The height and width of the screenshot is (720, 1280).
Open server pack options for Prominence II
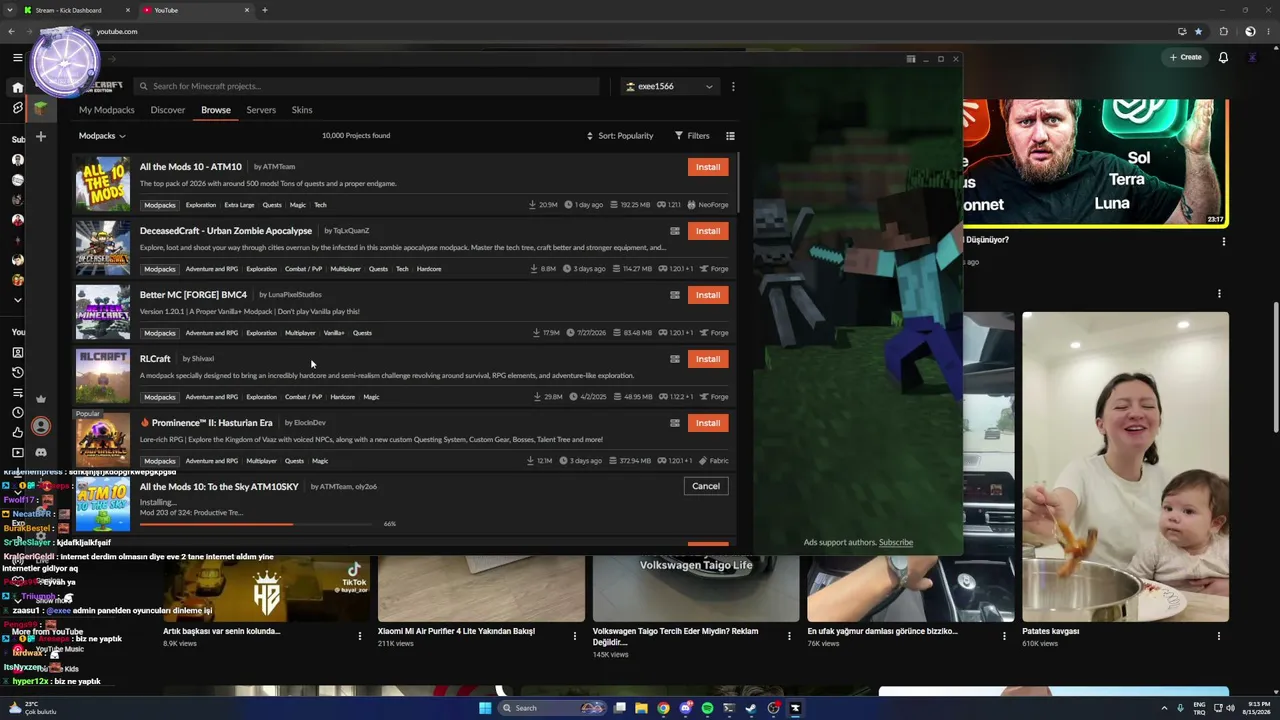tap(675, 423)
